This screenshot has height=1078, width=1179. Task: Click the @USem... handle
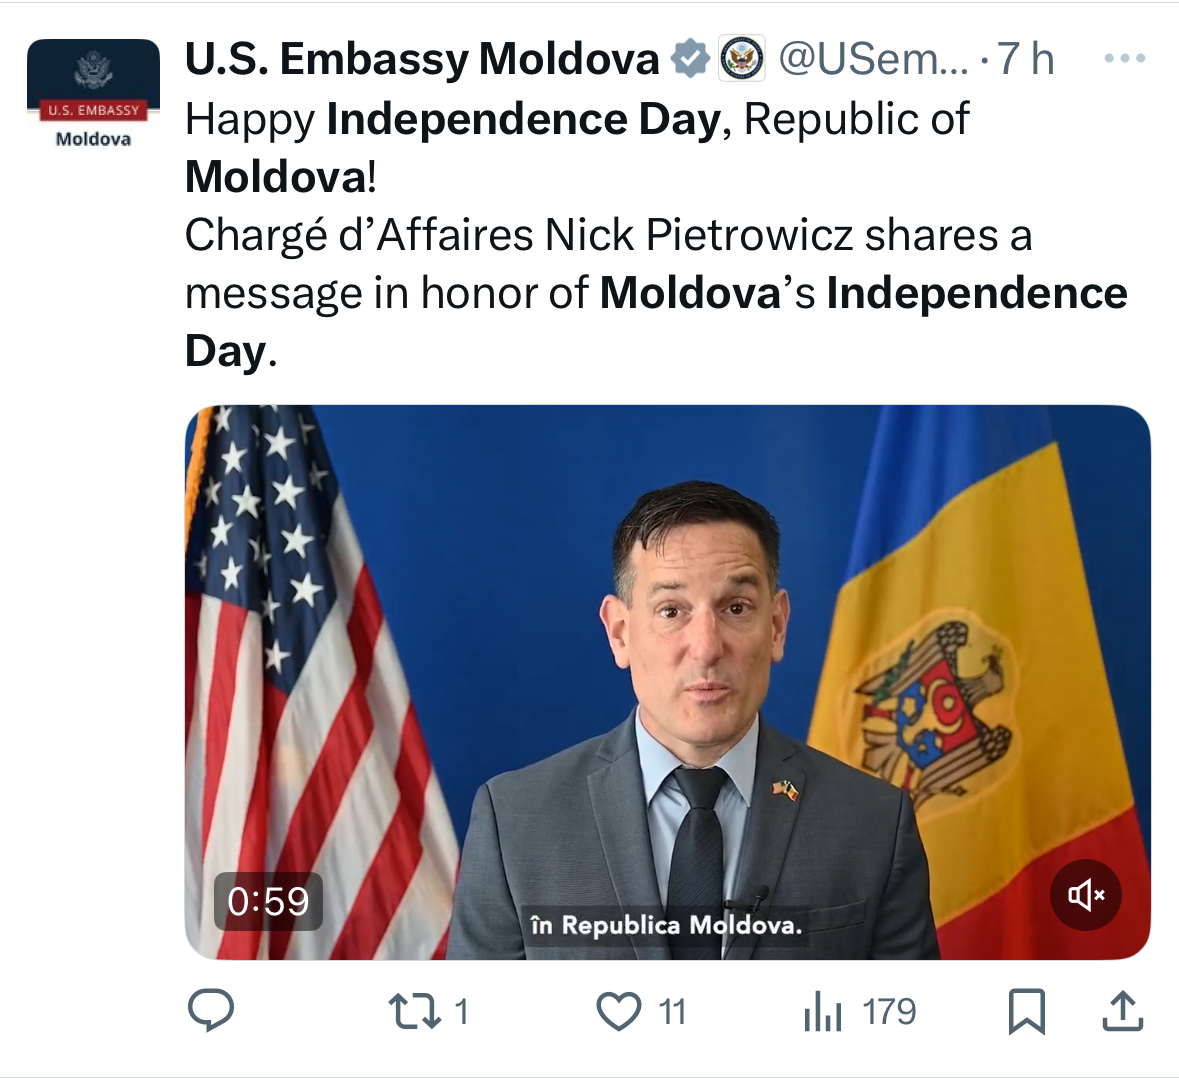(873, 58)
